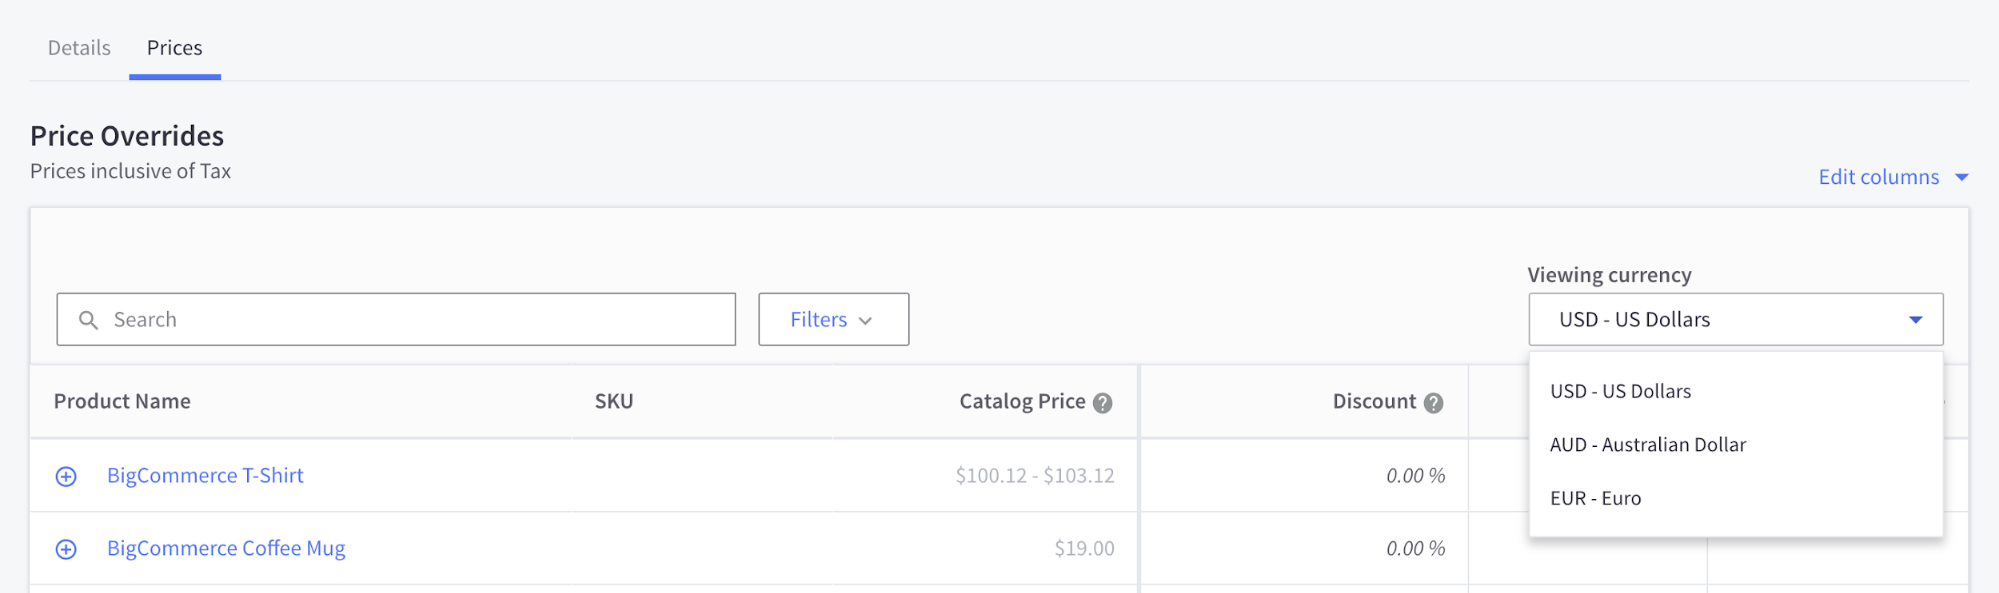Click into the Search input field
The image size is (1999, 593).
(x=396, y=320)
